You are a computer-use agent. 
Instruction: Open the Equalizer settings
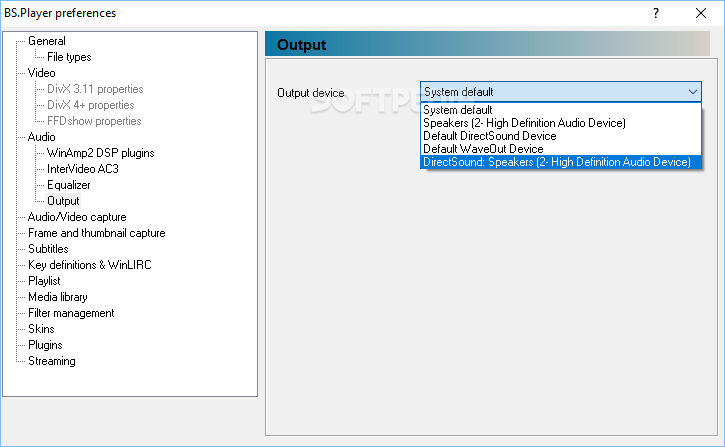[x=68, y=185]
